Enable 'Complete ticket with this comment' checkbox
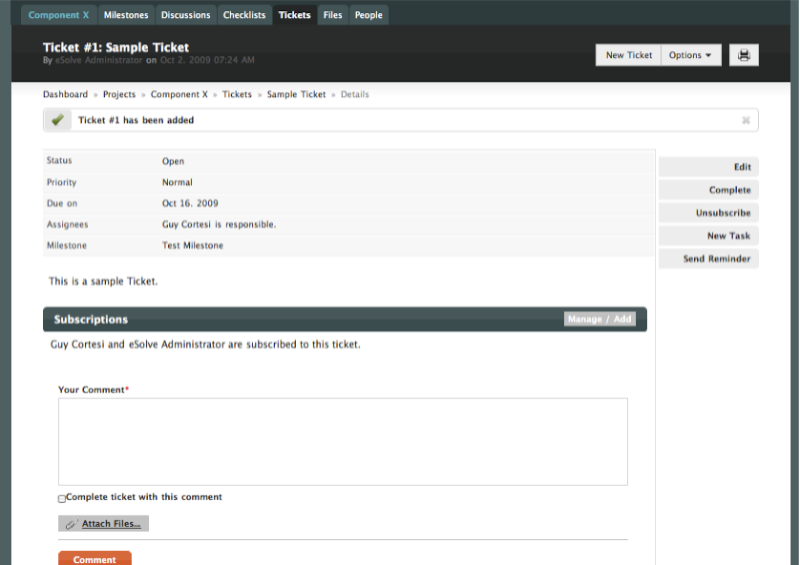Image resolution: width=800 pixels, height=565 pixels. [62, 499]
